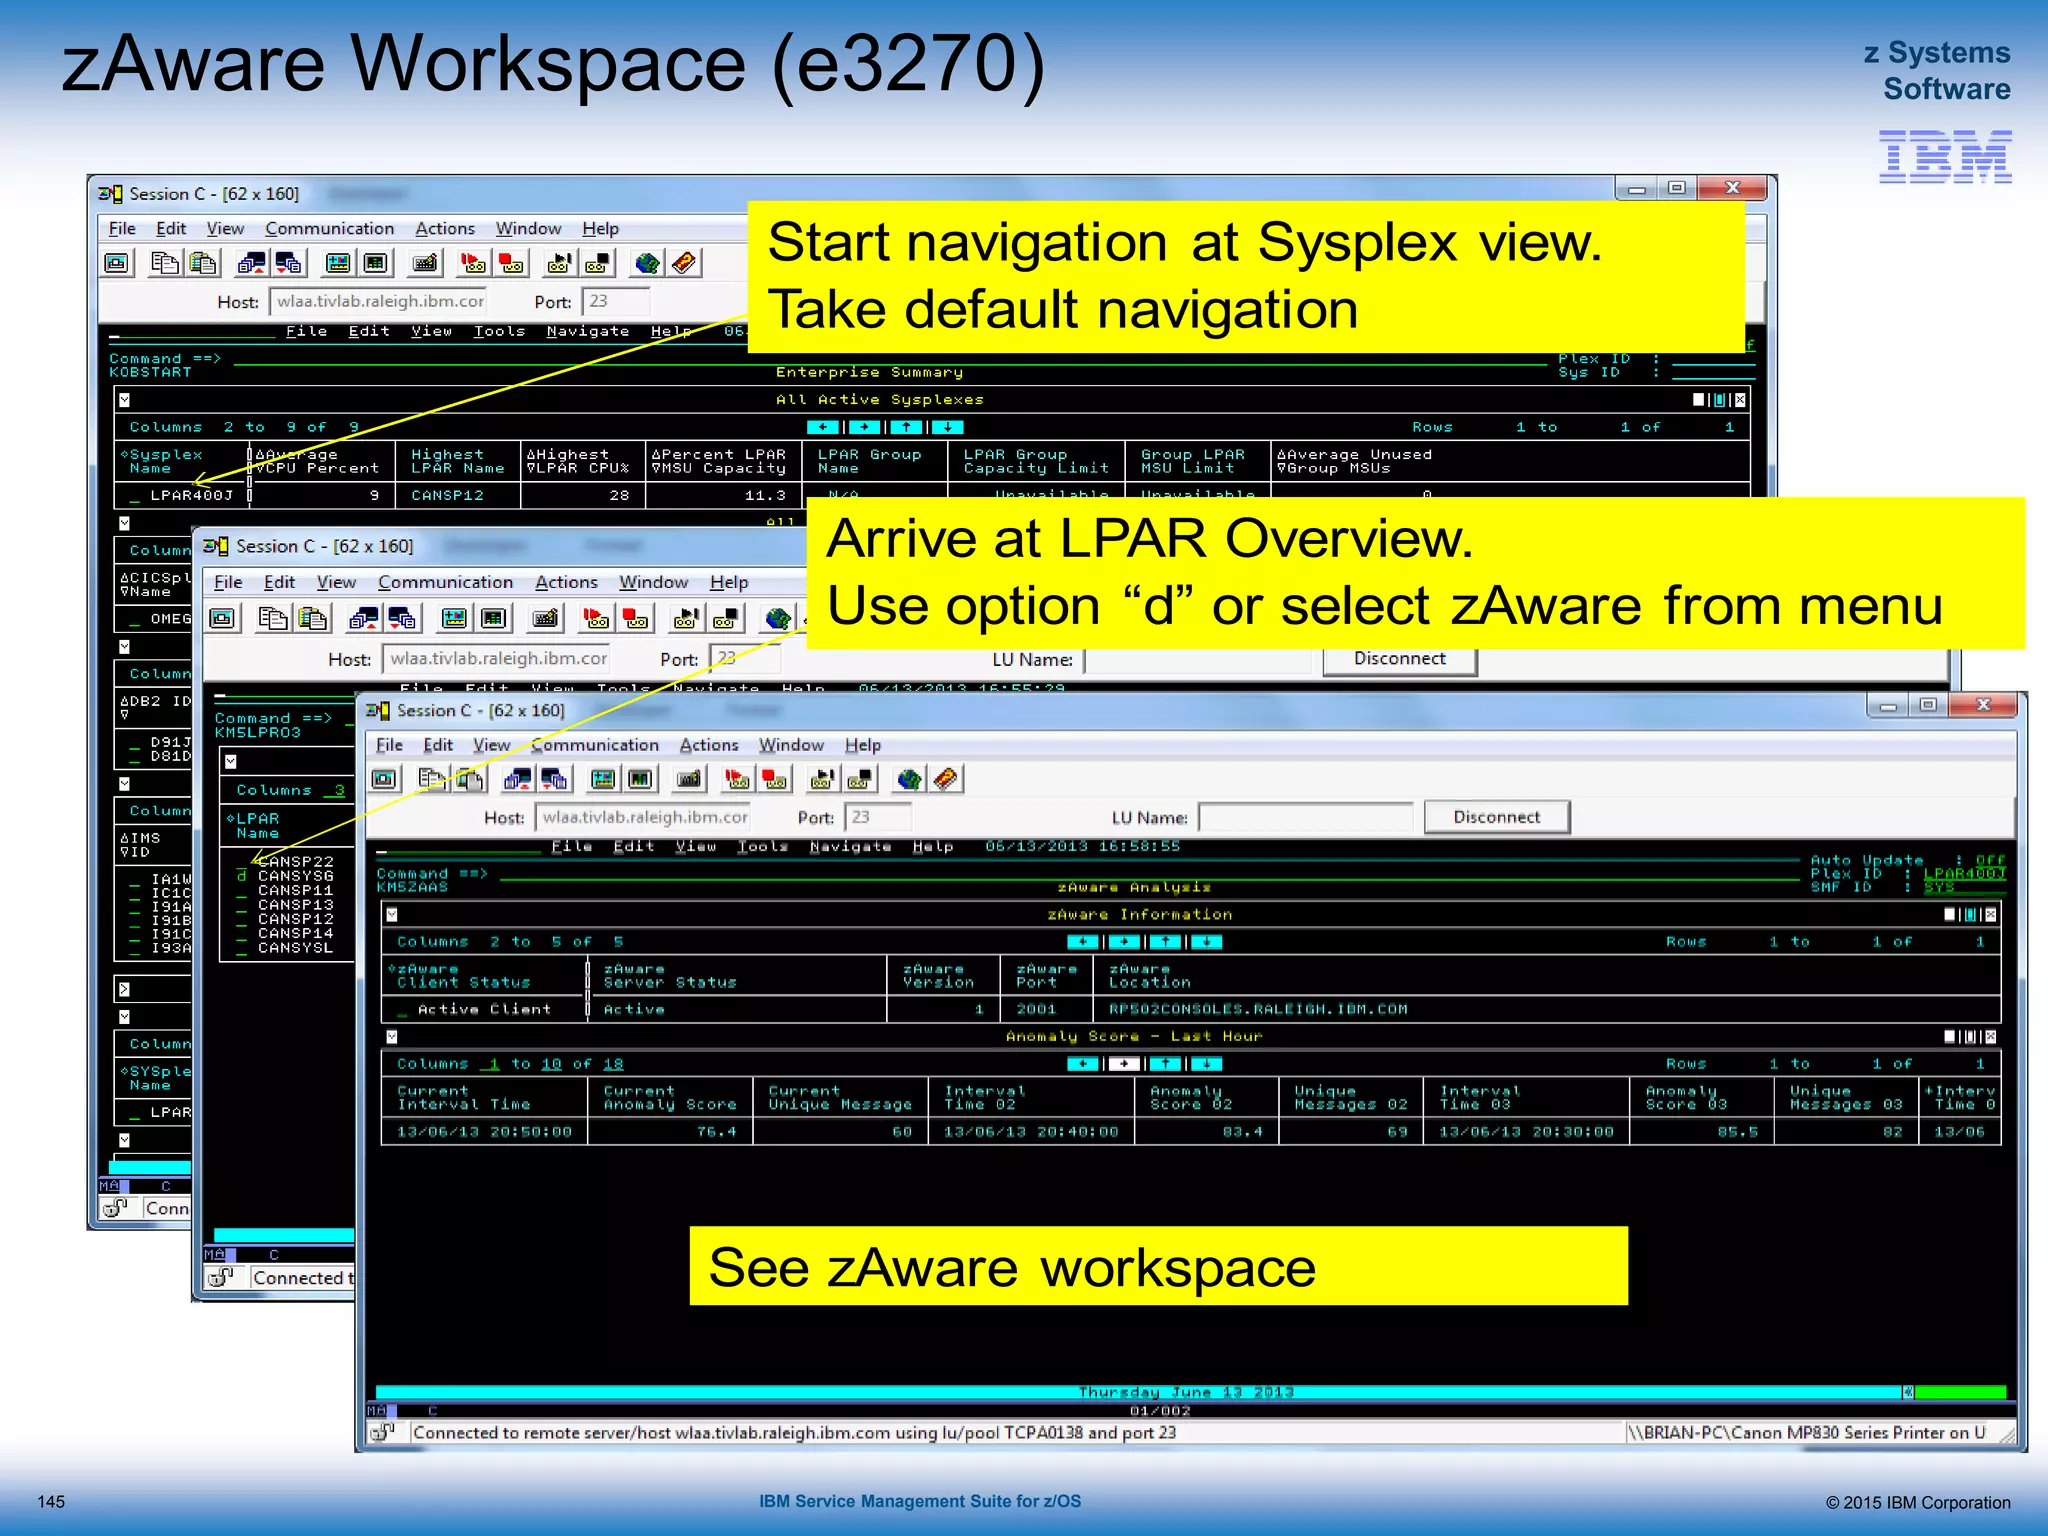2048x1536 pixels.
Task: Expand the collapsed panel above SYSplex Name section
Action: [x=124, y=989]
